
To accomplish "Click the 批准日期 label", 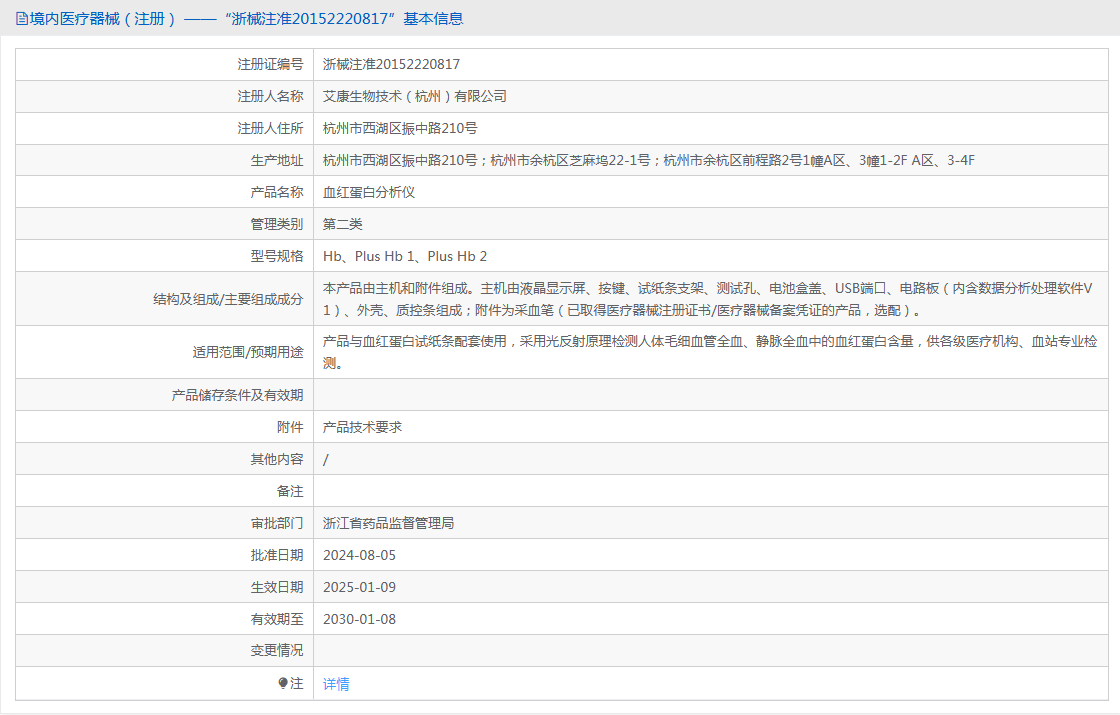I will [276, 556].
